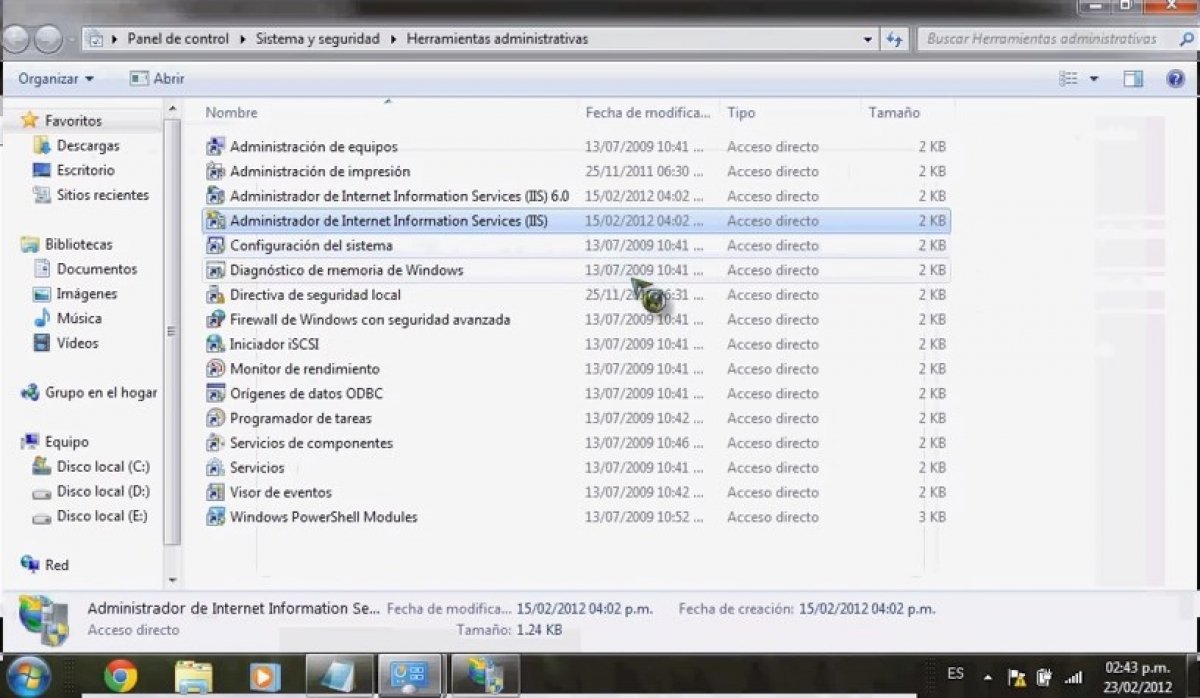Open Disco local (D:)
Screen dimensions: 1200x698
103,491
